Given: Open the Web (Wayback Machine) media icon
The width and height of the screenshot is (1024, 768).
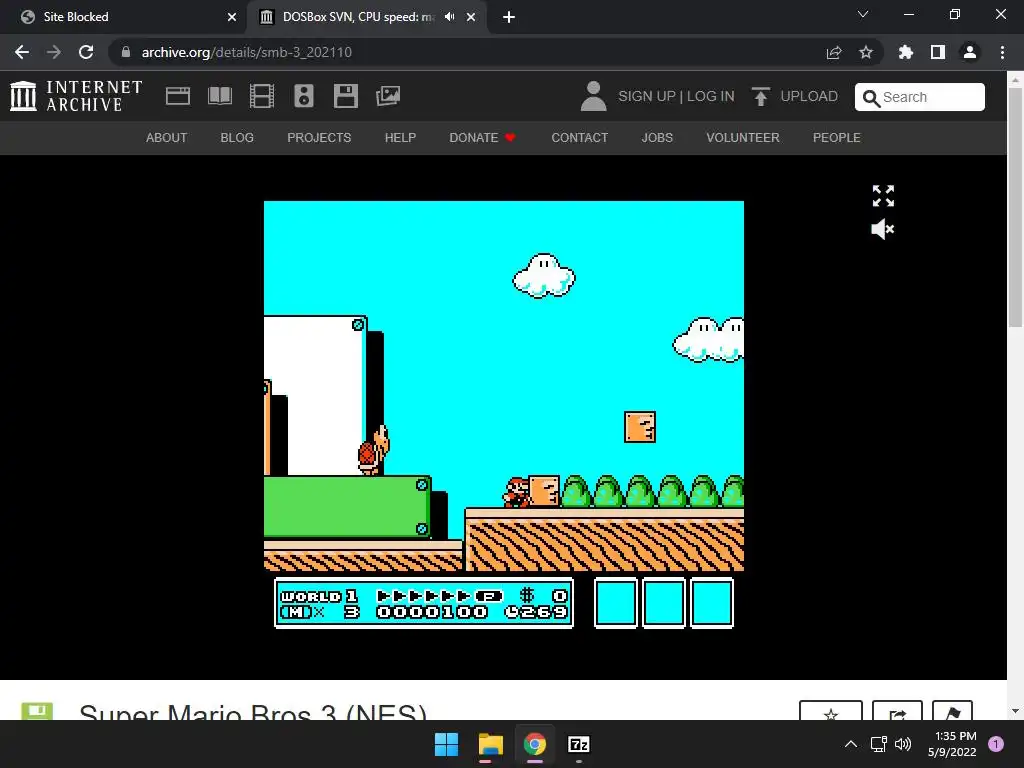Looking at the screenshot, I should 178,96.
